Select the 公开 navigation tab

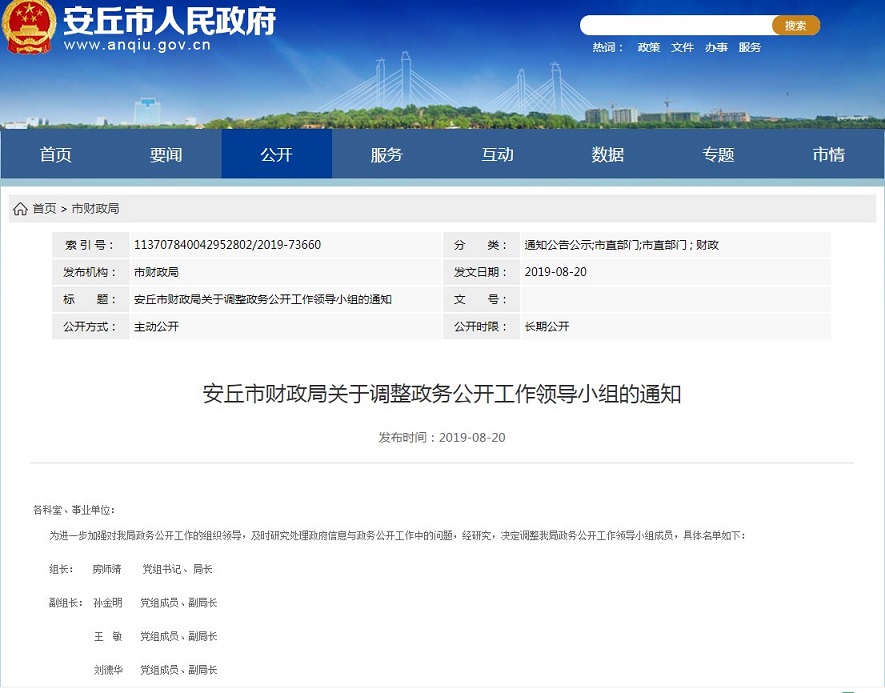point(277,154)
